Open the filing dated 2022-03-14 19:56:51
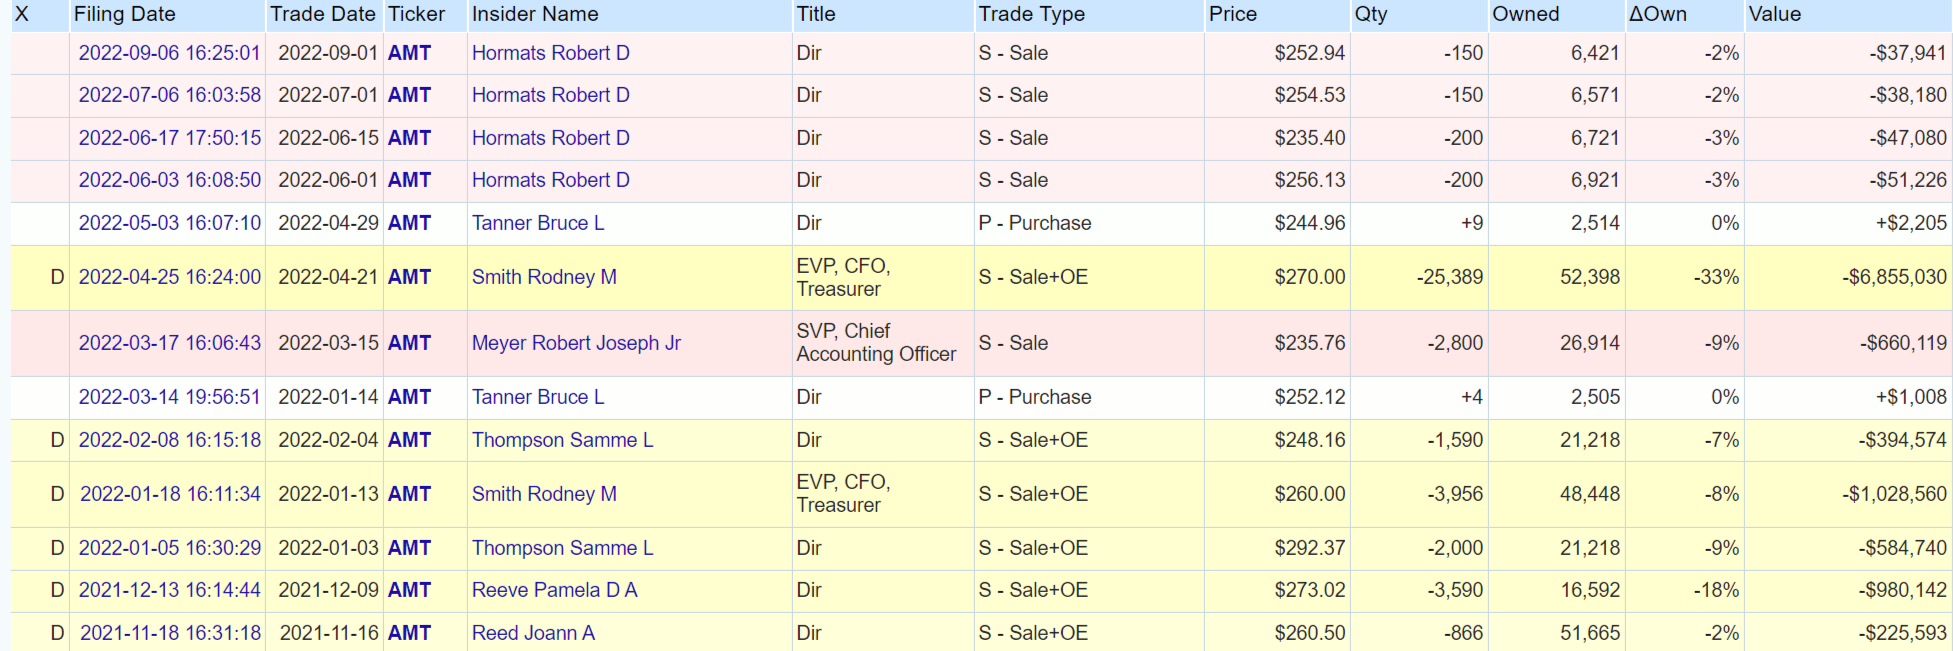Image resolution: width=1953 pixels, height=651 pixels. (x=170, y=397)
